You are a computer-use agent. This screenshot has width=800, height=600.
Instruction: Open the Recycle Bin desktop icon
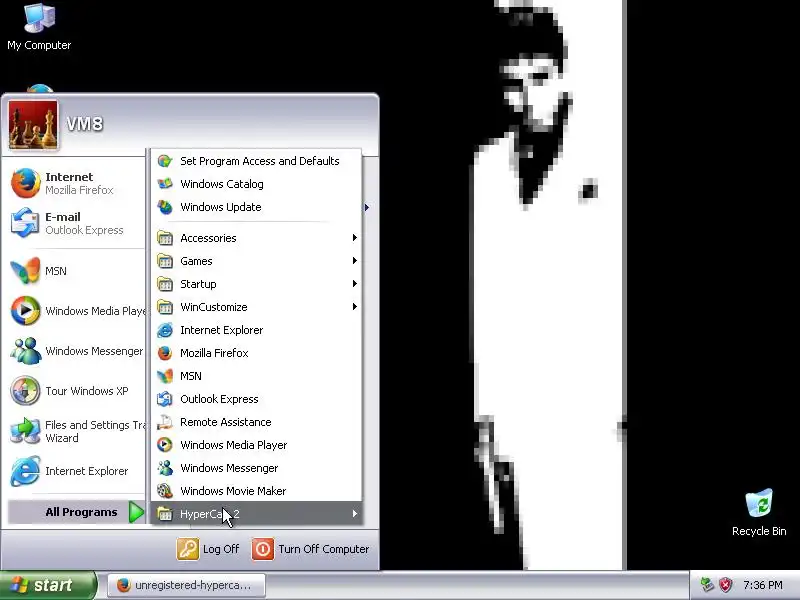(x=759, y=512)
